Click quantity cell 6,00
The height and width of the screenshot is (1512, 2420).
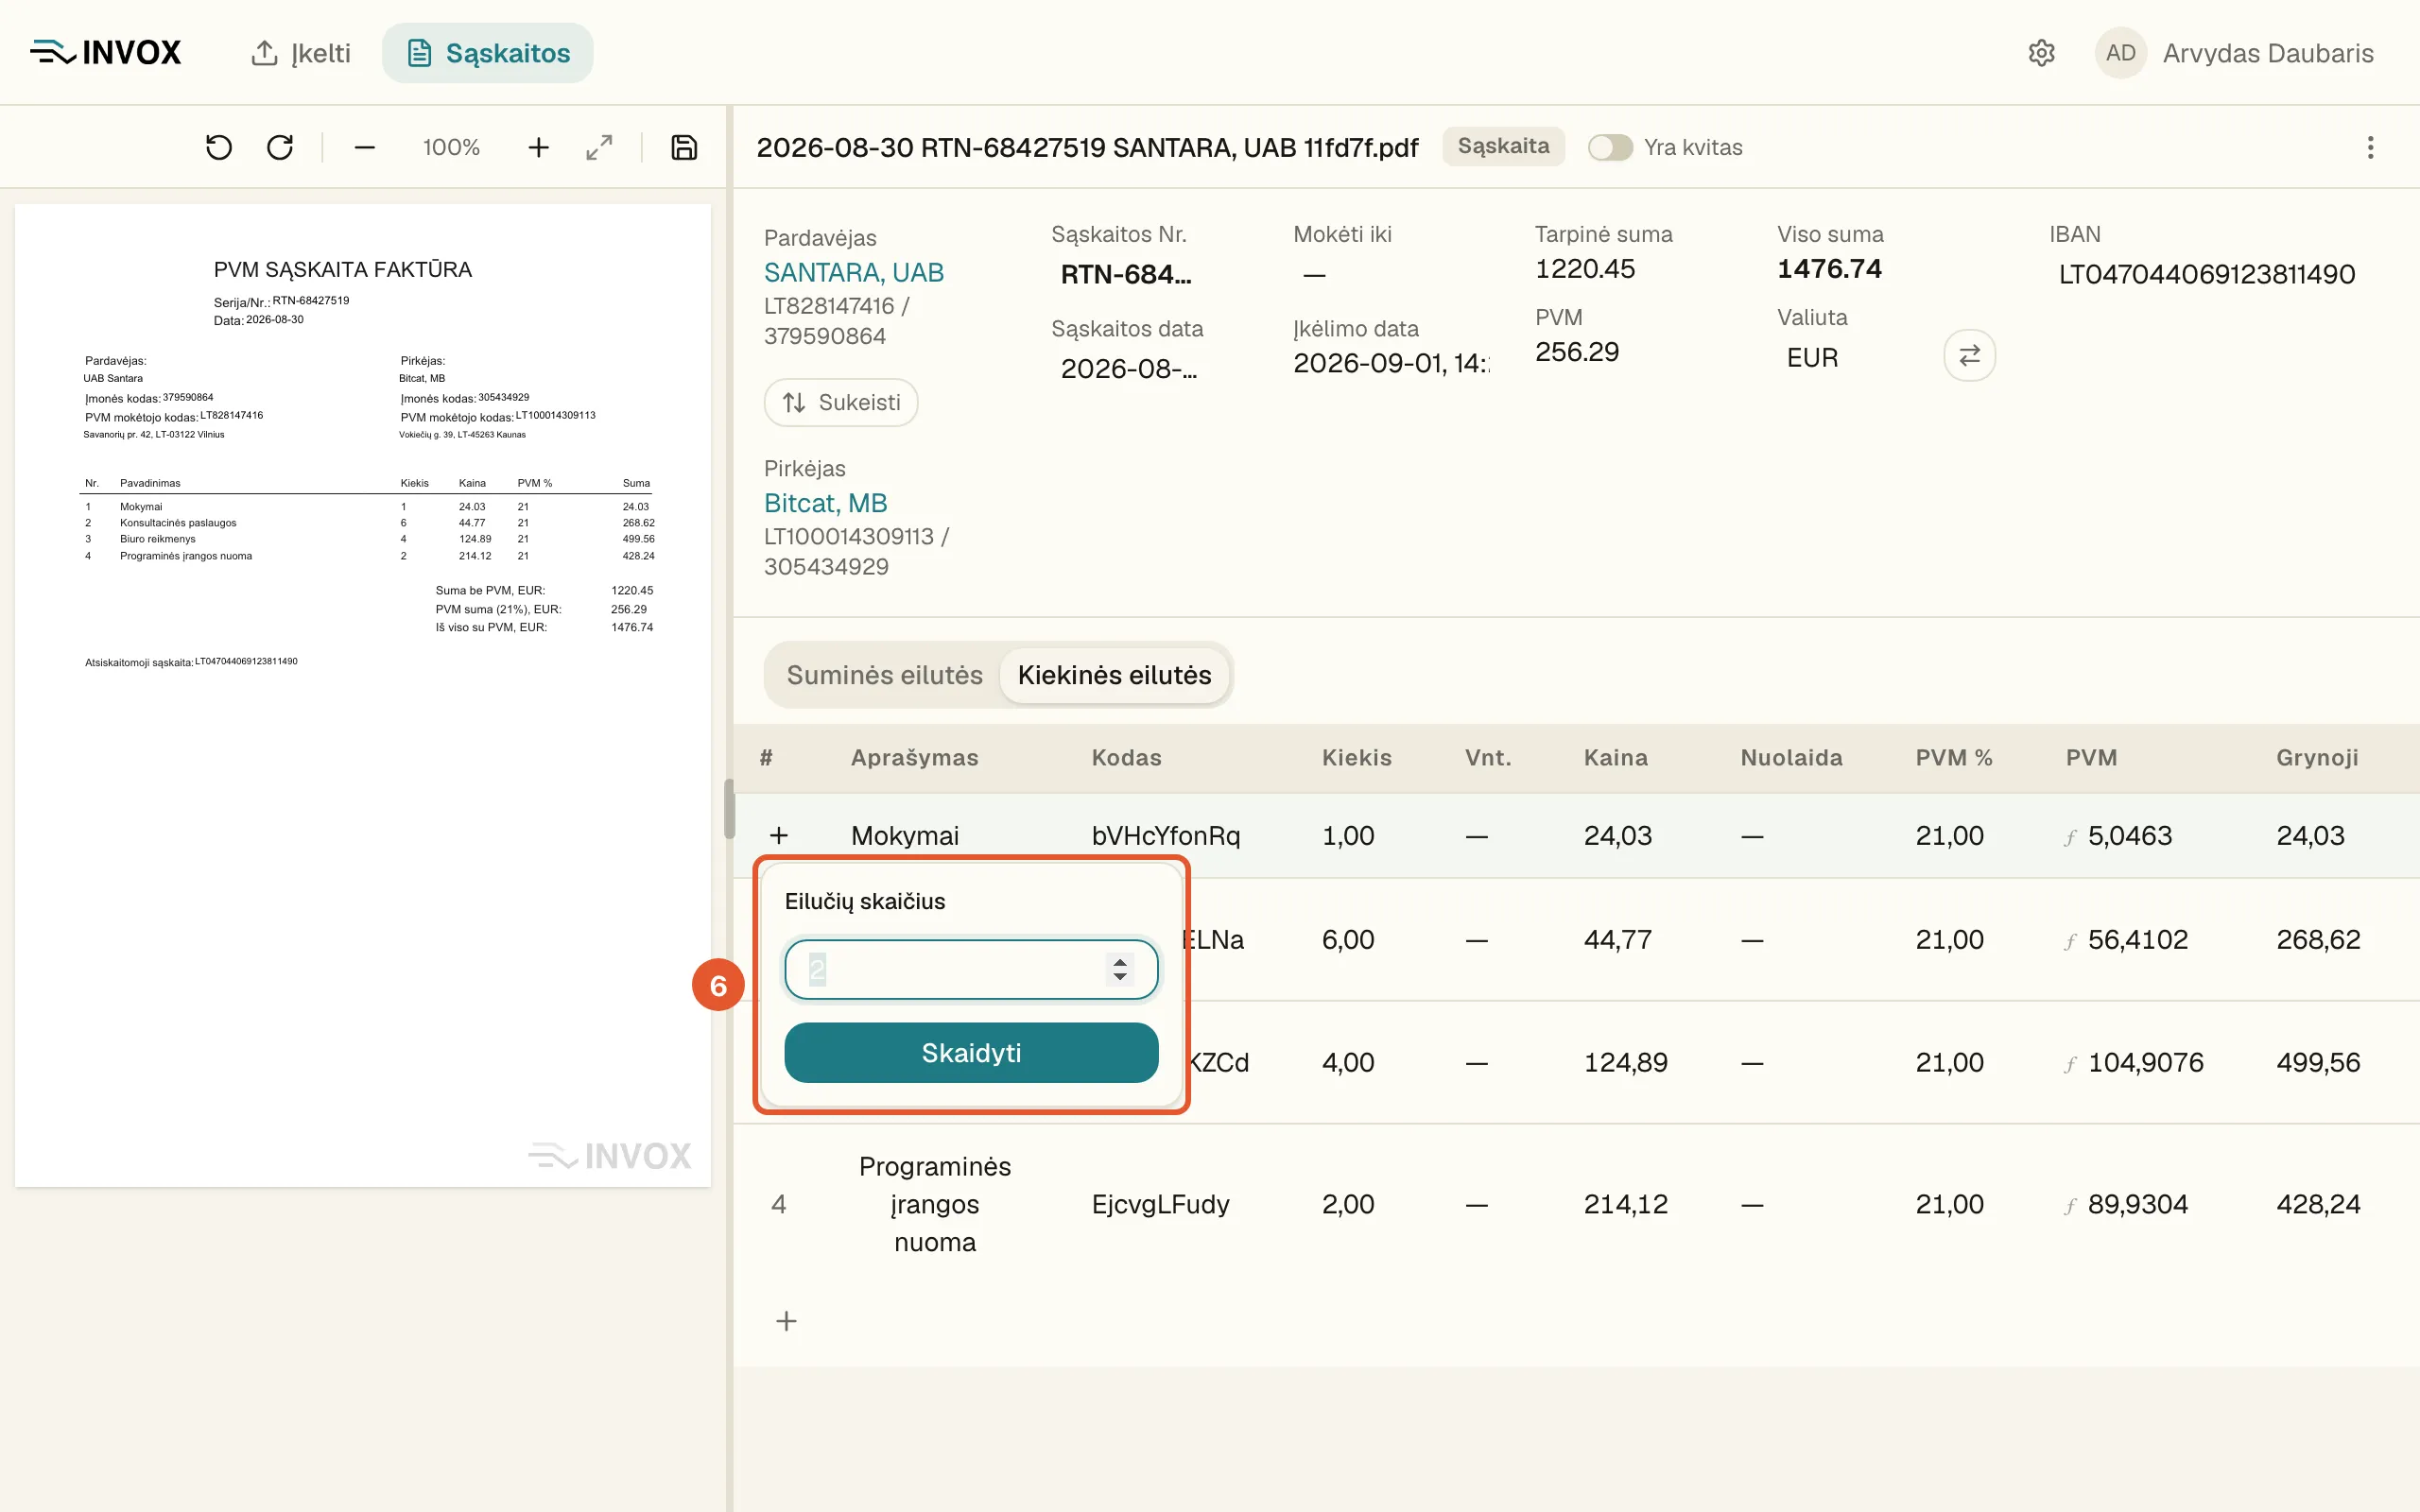click(1348, 940)
